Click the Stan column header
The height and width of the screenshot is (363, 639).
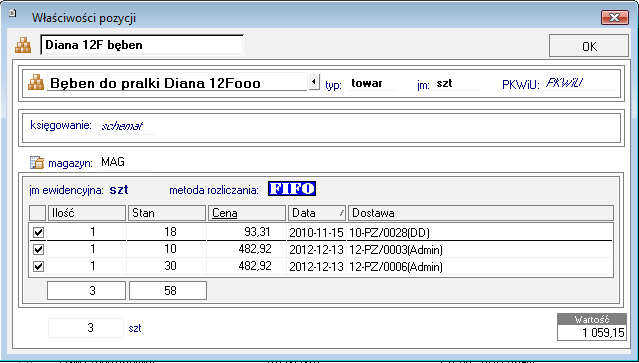click(167, 213)
